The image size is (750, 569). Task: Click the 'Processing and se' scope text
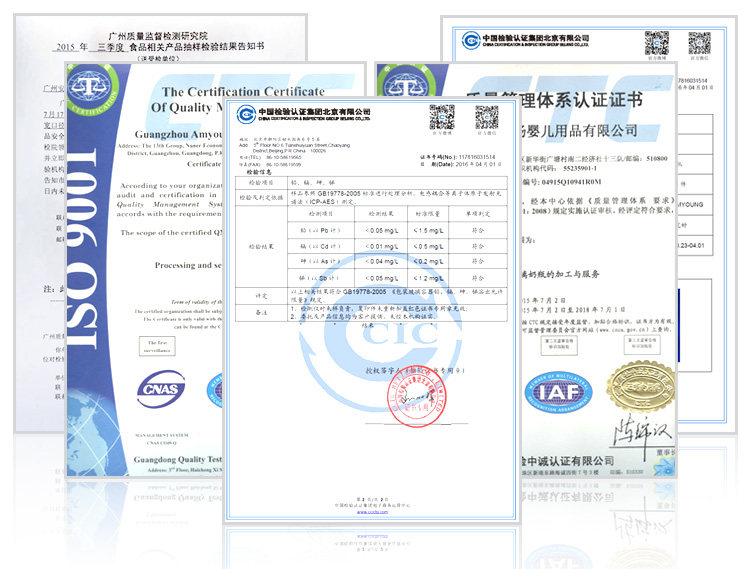click(188, 265)
